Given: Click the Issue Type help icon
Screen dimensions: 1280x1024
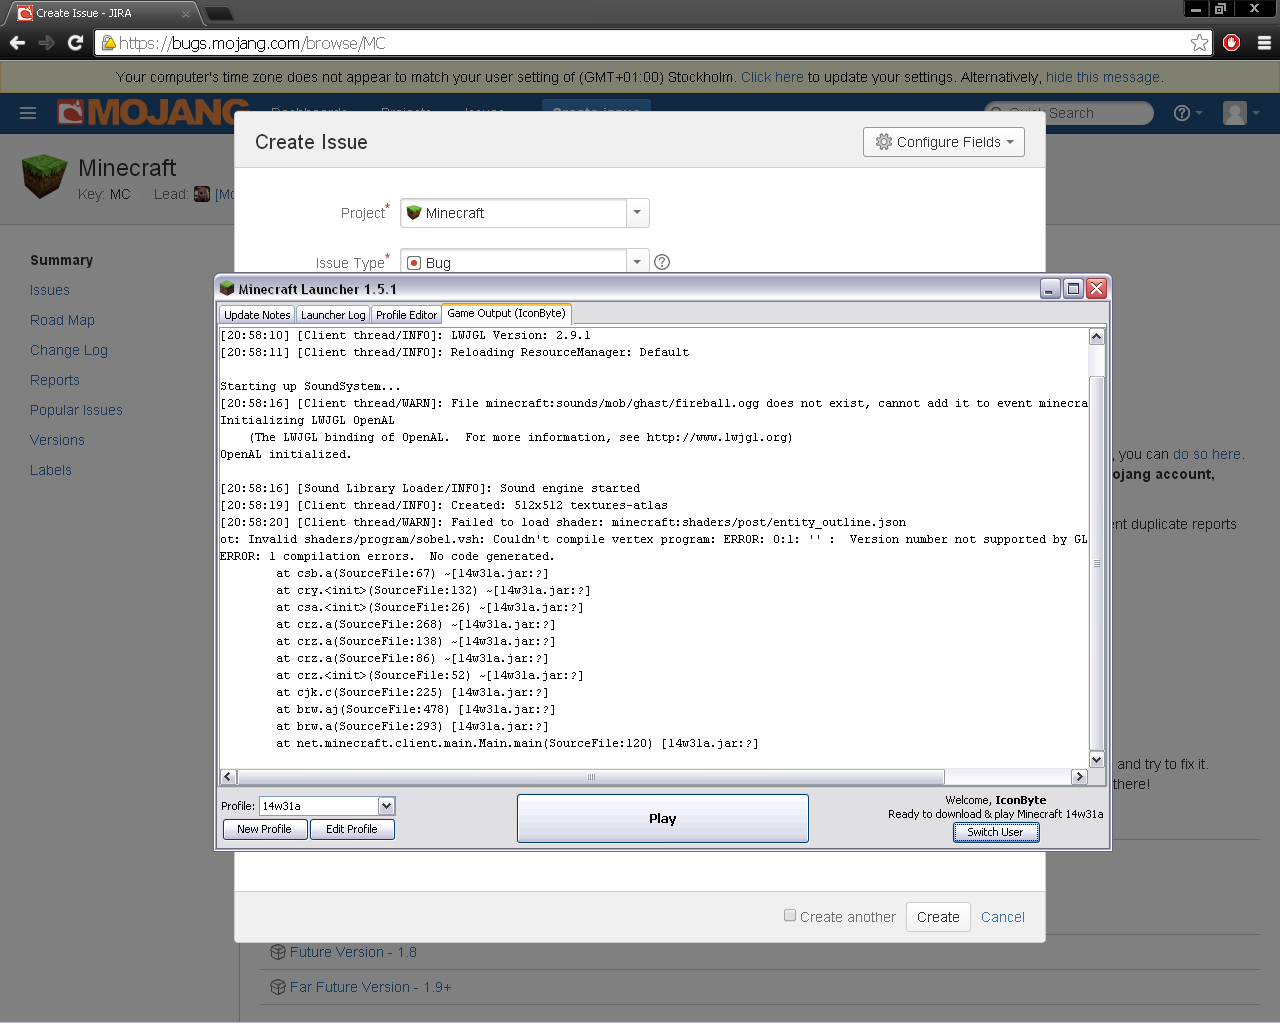Looking at the screenshot, I should tap(662, 262).
